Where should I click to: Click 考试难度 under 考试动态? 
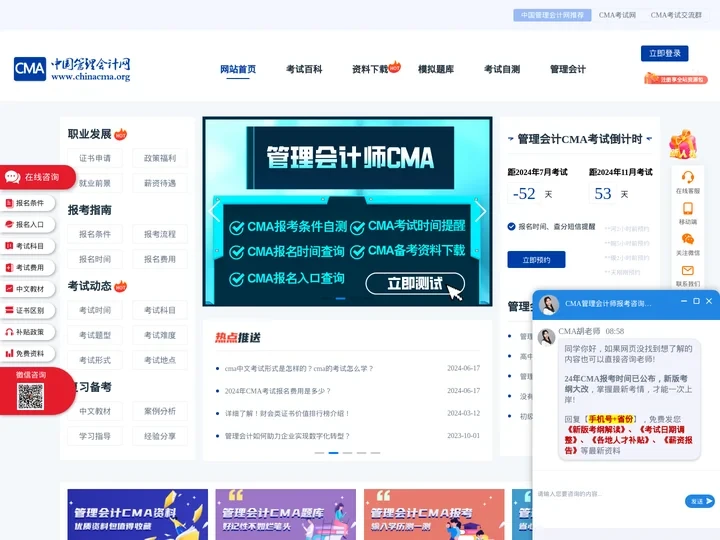pos(160,335)
